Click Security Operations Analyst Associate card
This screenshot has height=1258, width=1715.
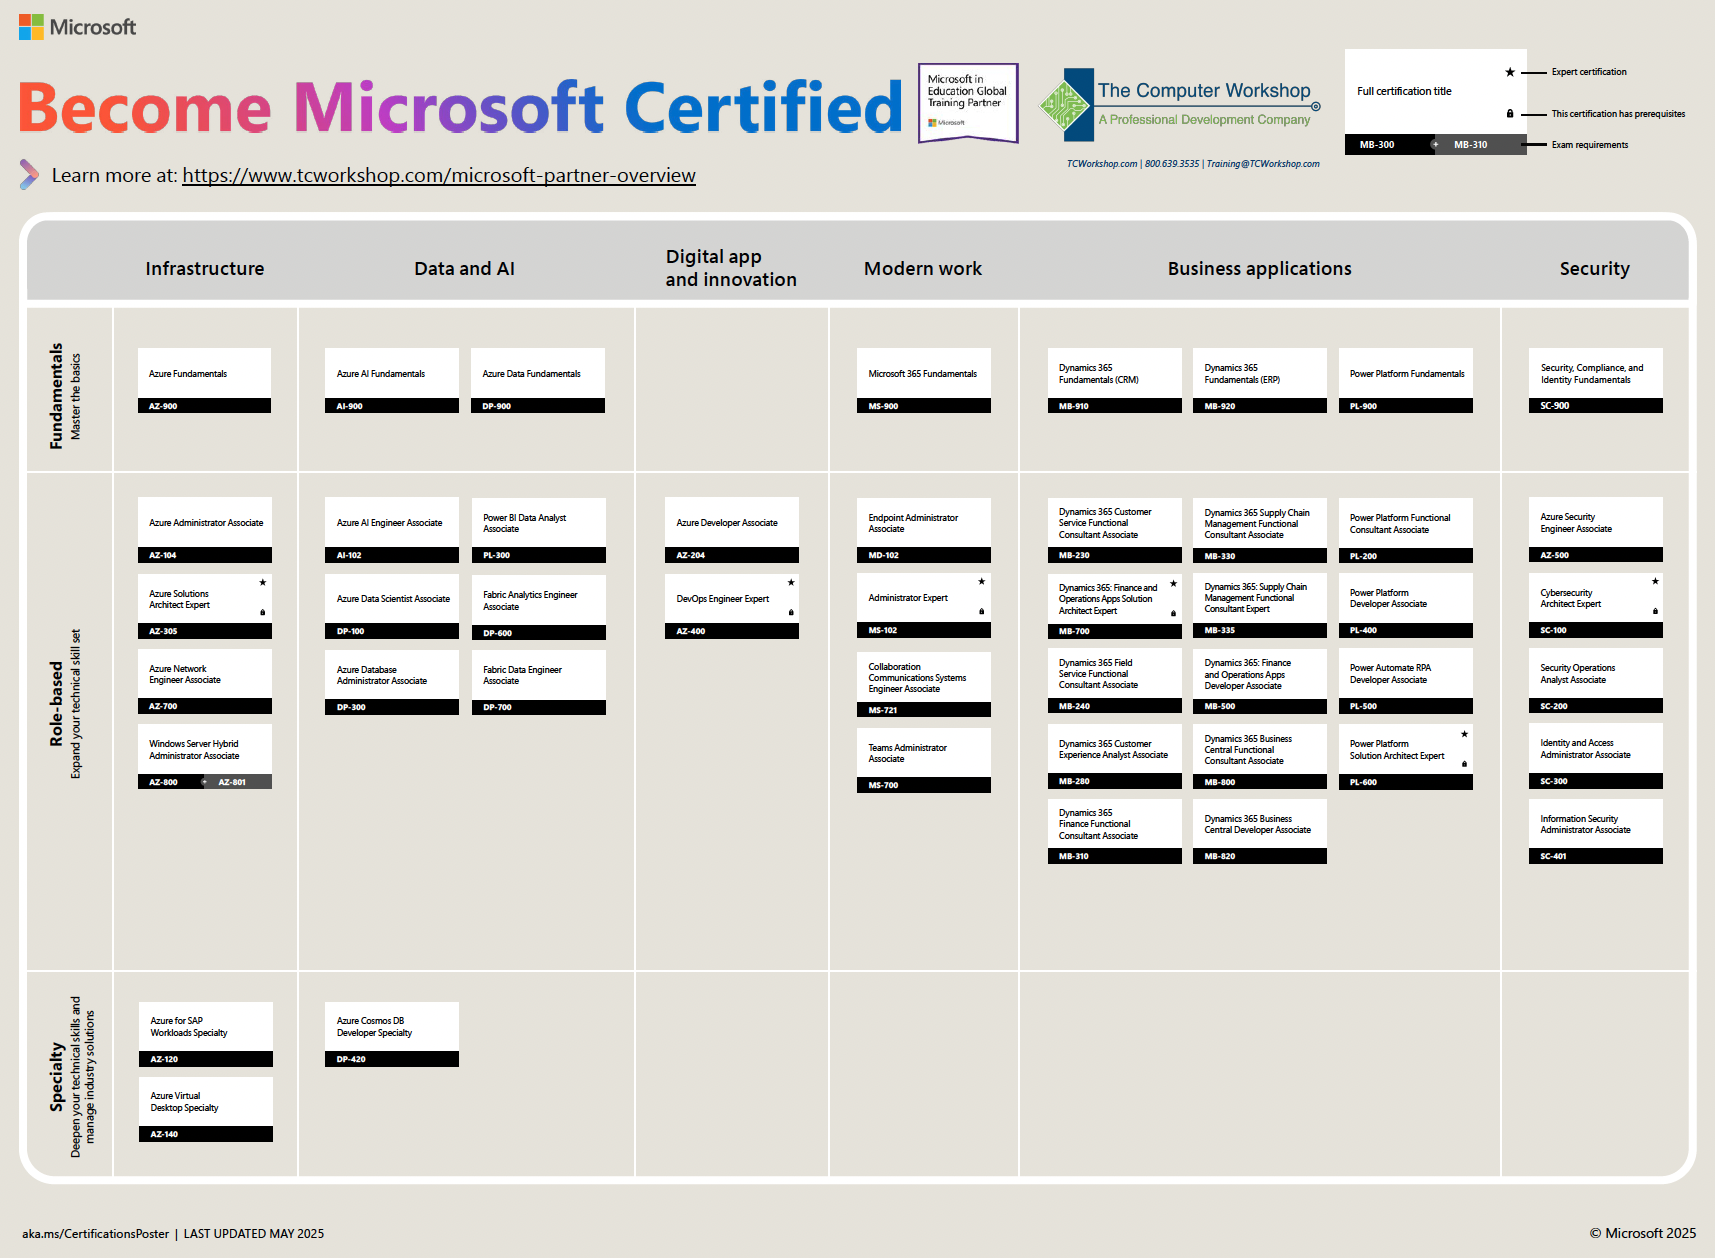pyautogui.click(x=1596, y=680)
